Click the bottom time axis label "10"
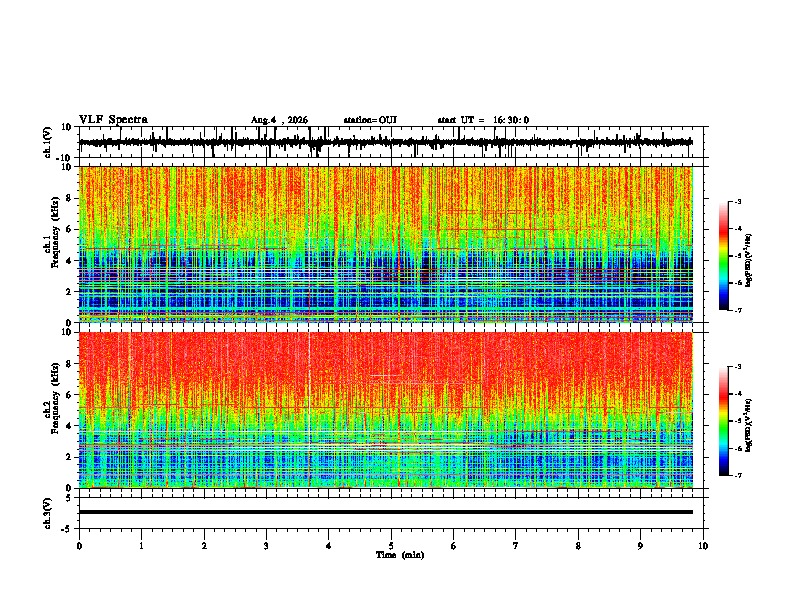 [x=703, y=546]
